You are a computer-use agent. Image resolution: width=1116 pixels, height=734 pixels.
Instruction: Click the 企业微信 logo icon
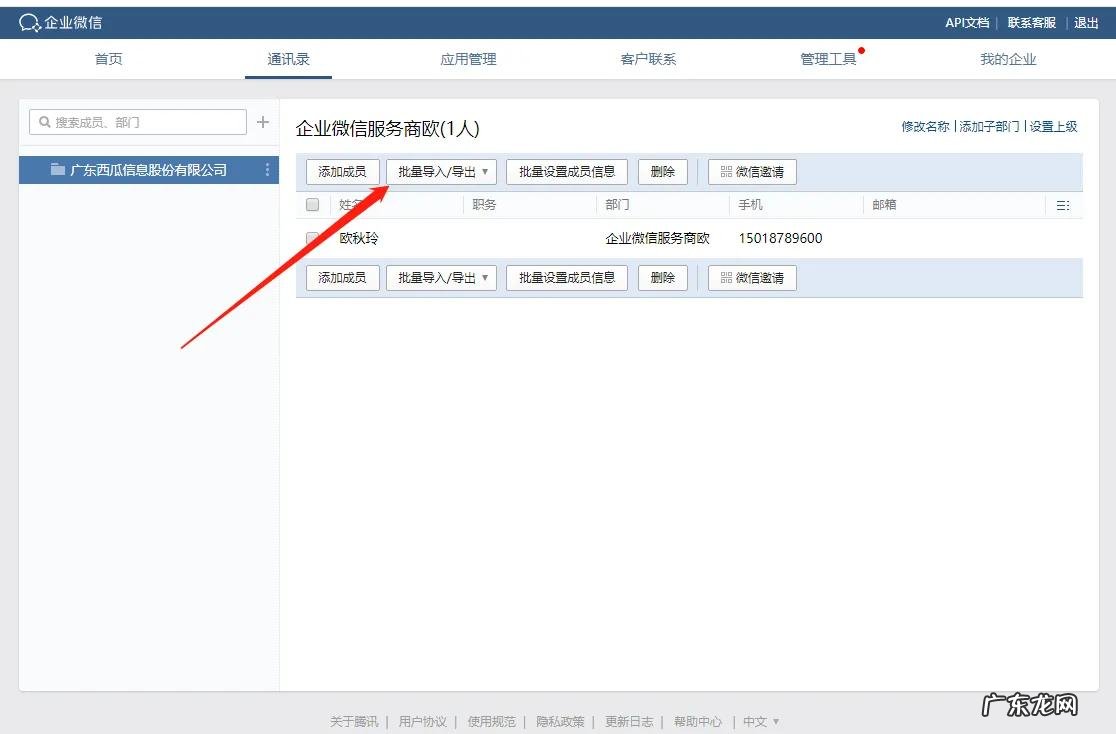click(28, 21)
